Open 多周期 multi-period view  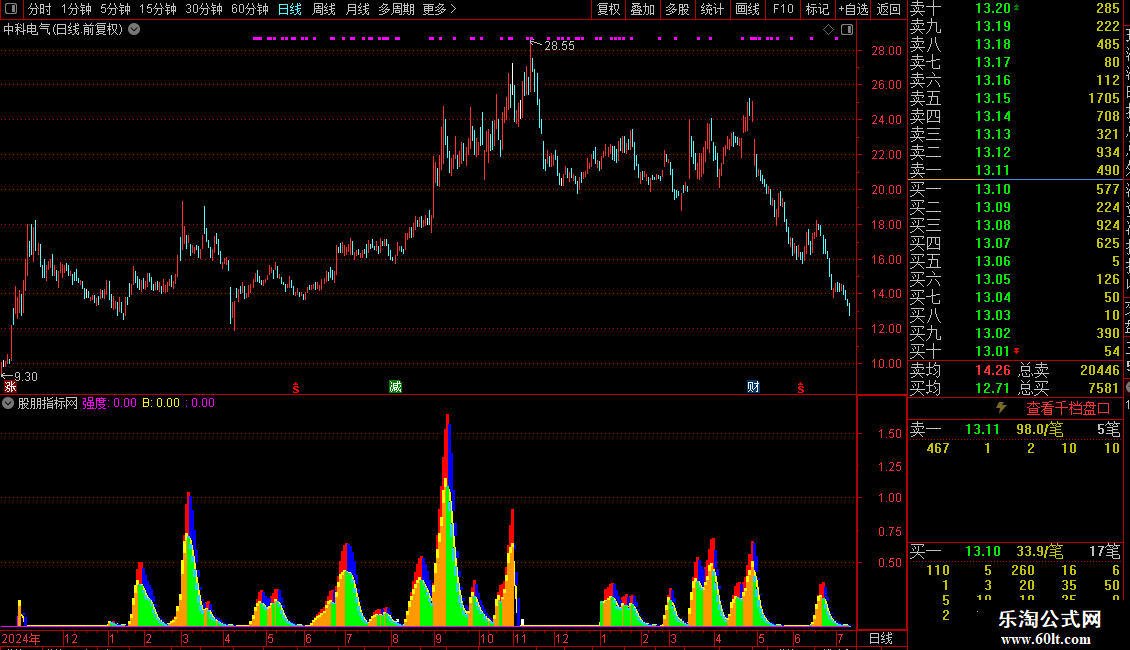[x=396, y=9]
